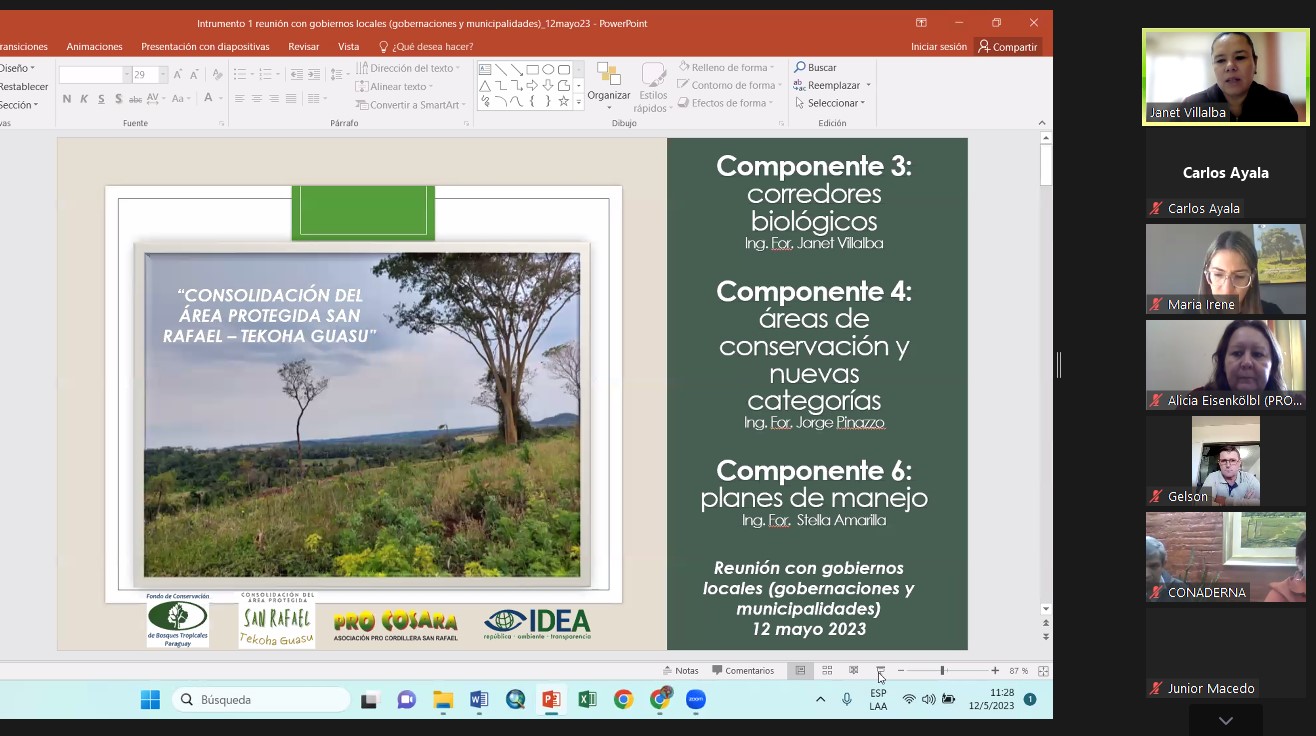1316x736 pixels.
Task: Open Alinear texto dropdown
Action: coord(394,86)
